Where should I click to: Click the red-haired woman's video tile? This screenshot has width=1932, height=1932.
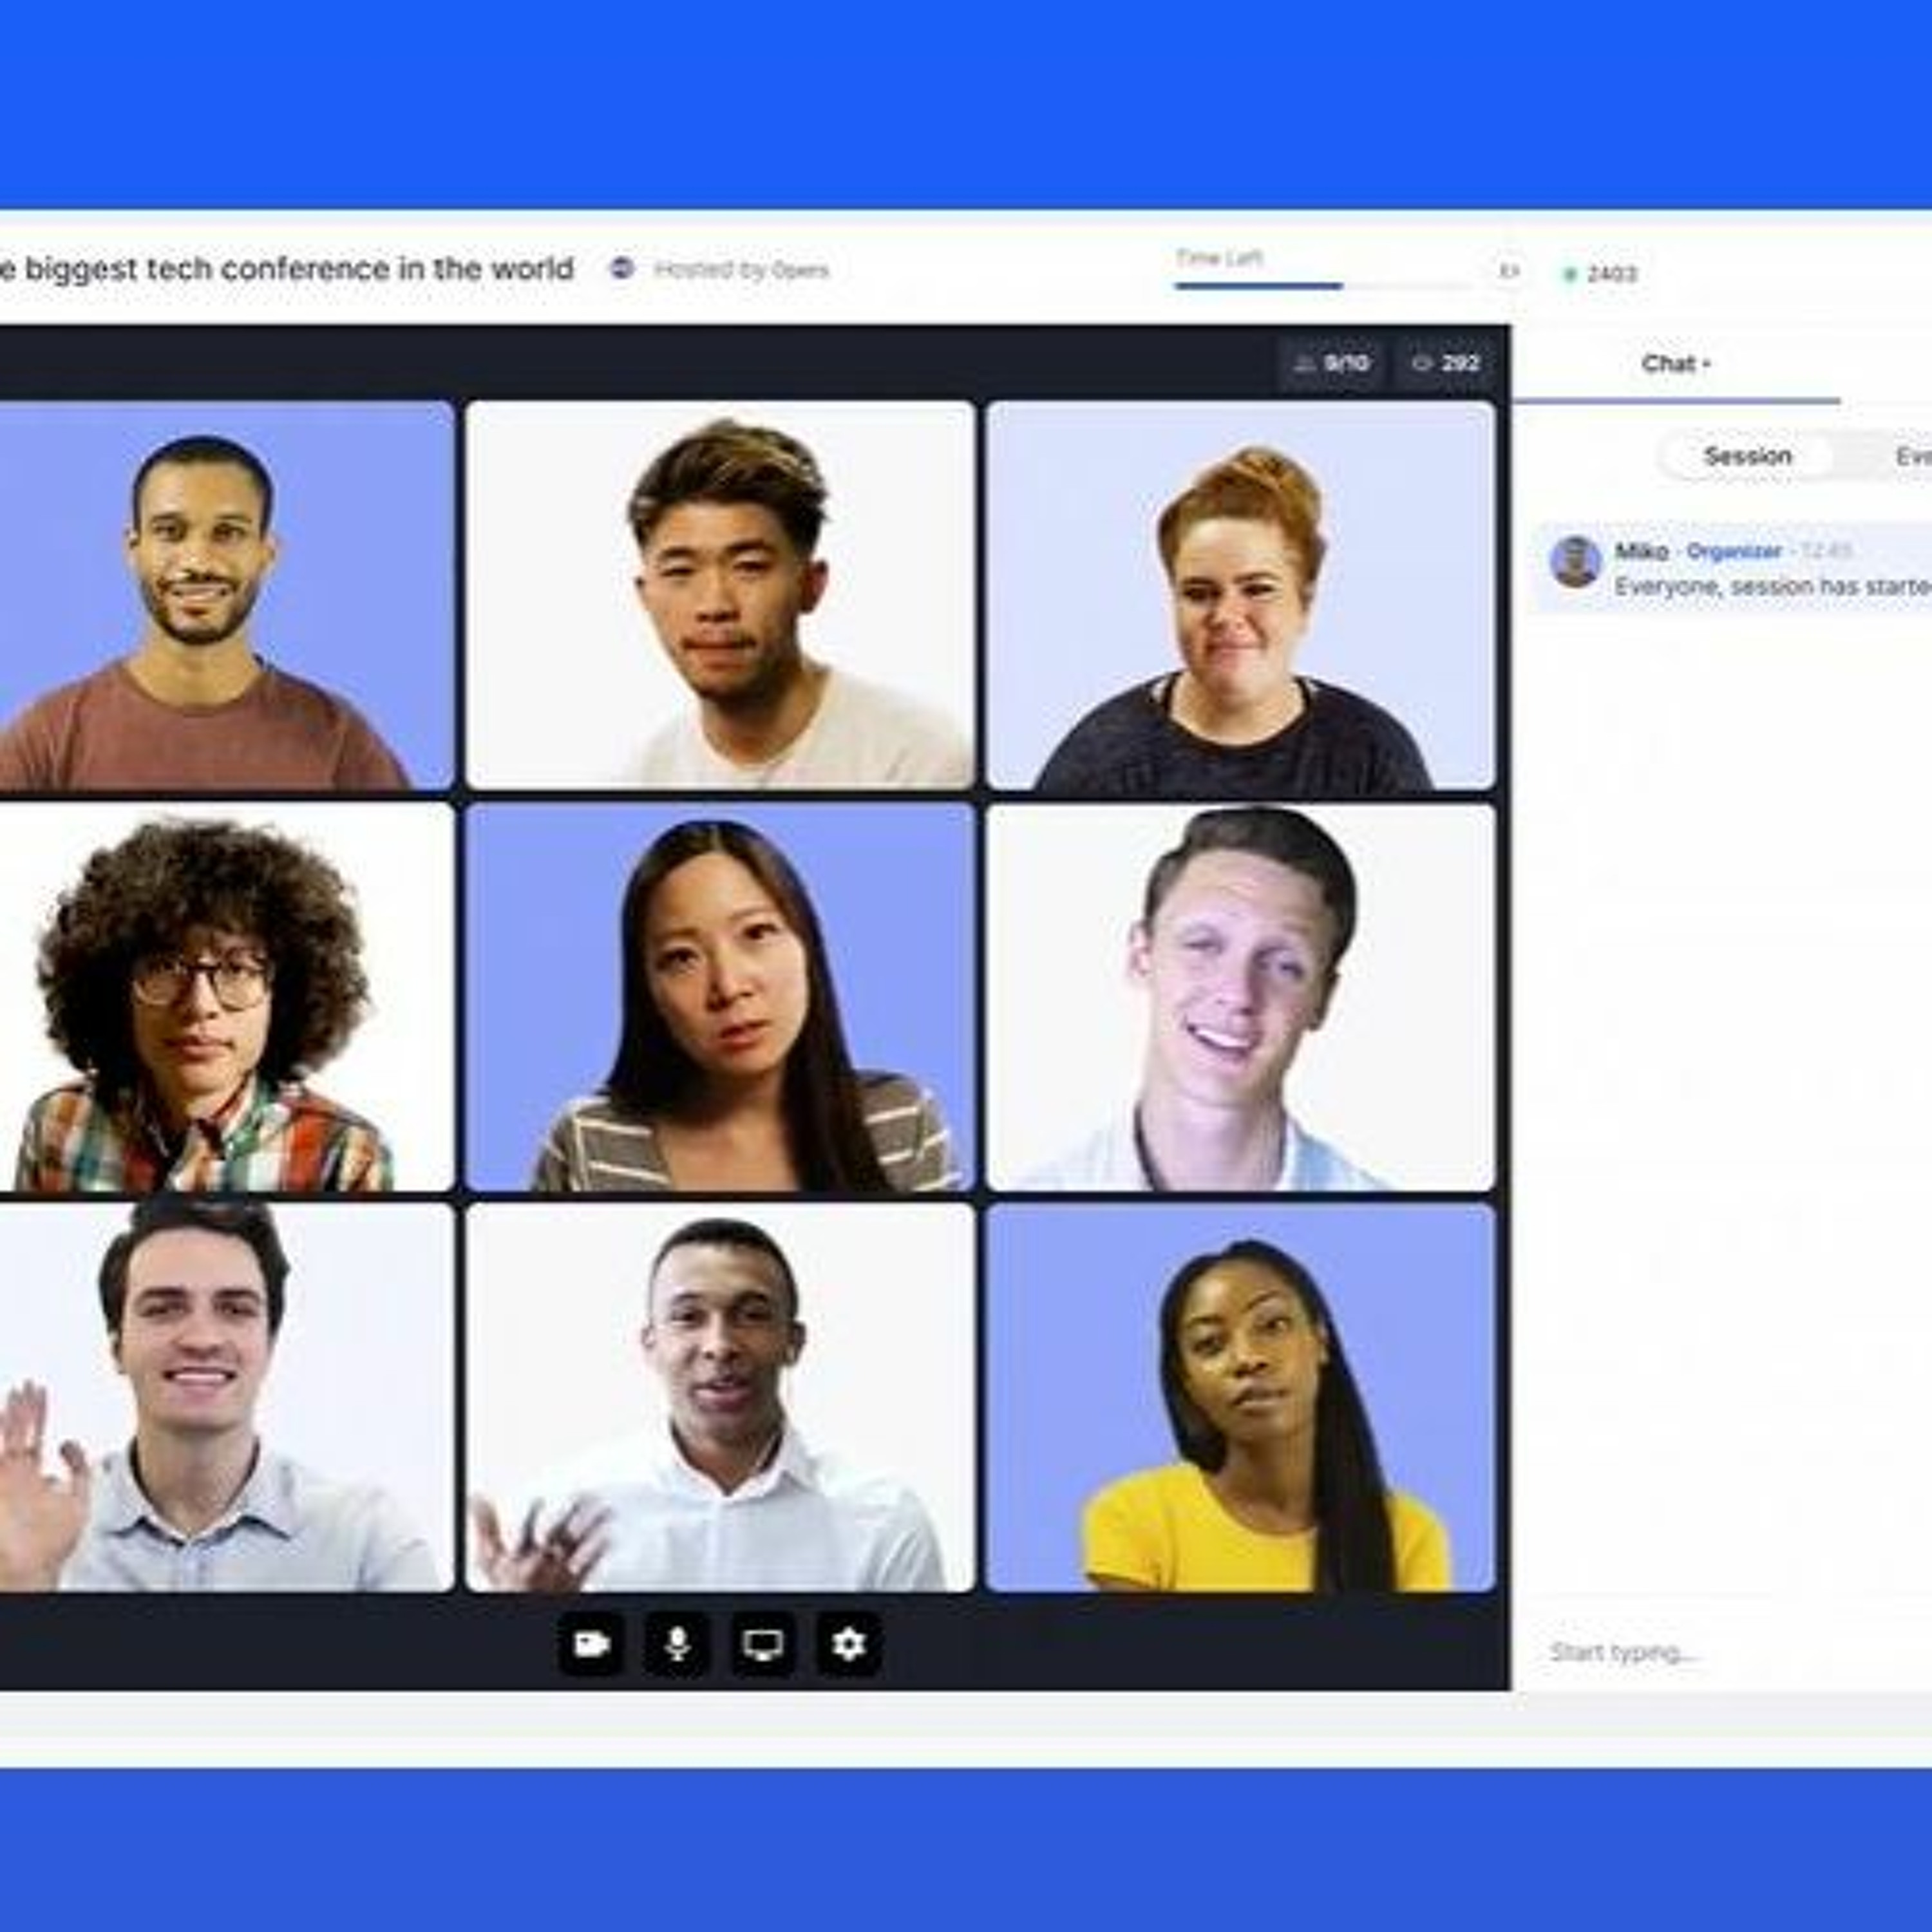[x=1240, y=595]
